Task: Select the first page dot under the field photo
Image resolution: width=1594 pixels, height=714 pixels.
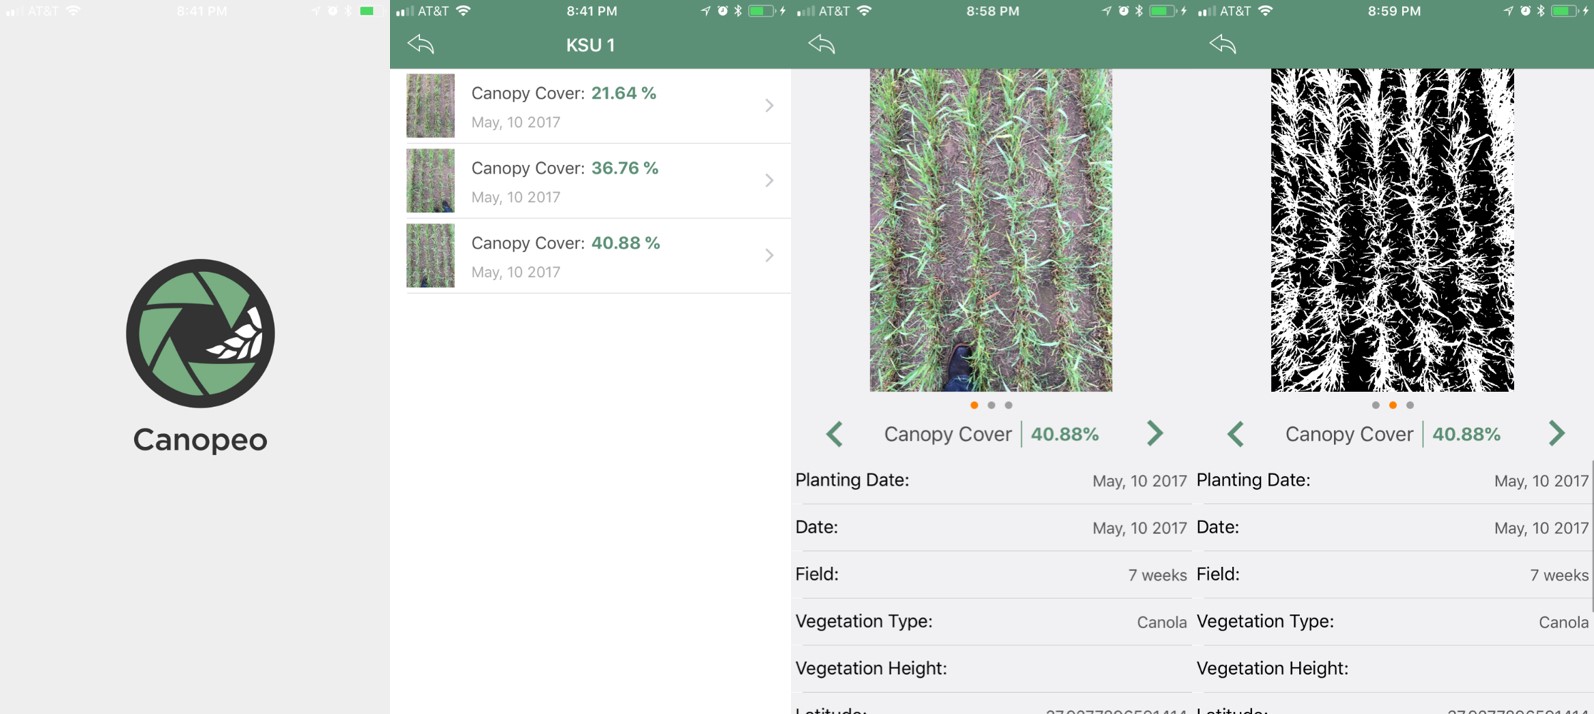Action: (x=974, y=405)
